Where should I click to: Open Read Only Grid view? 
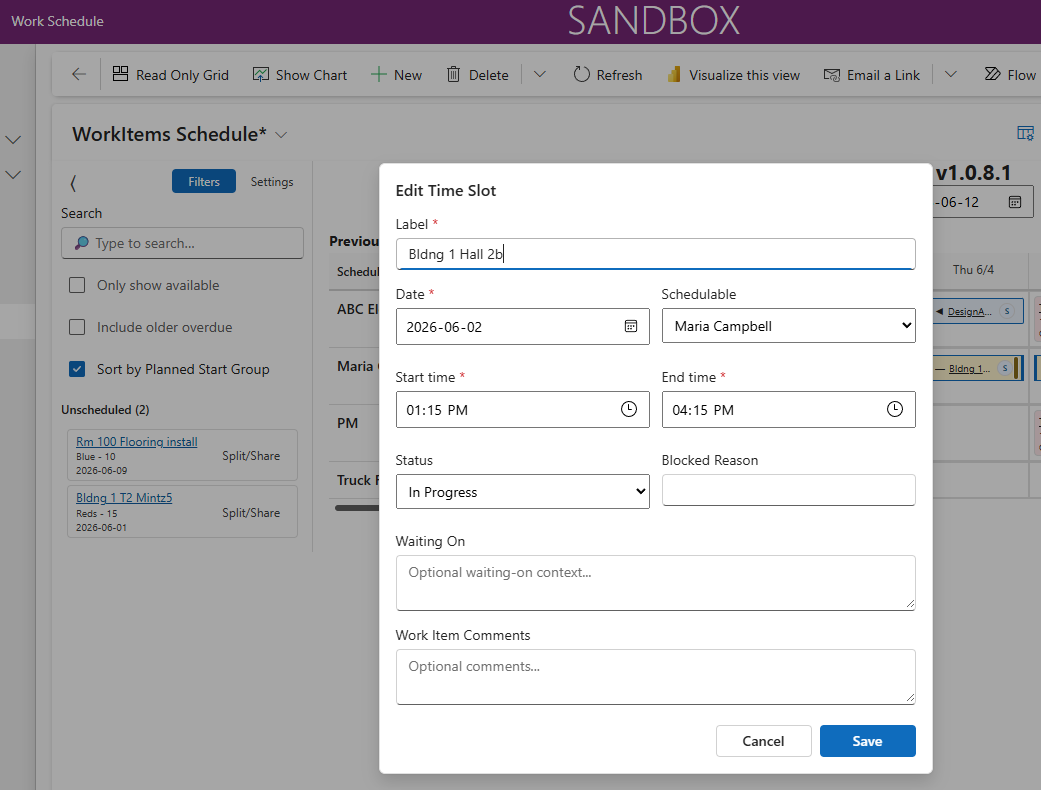(171, 75)
